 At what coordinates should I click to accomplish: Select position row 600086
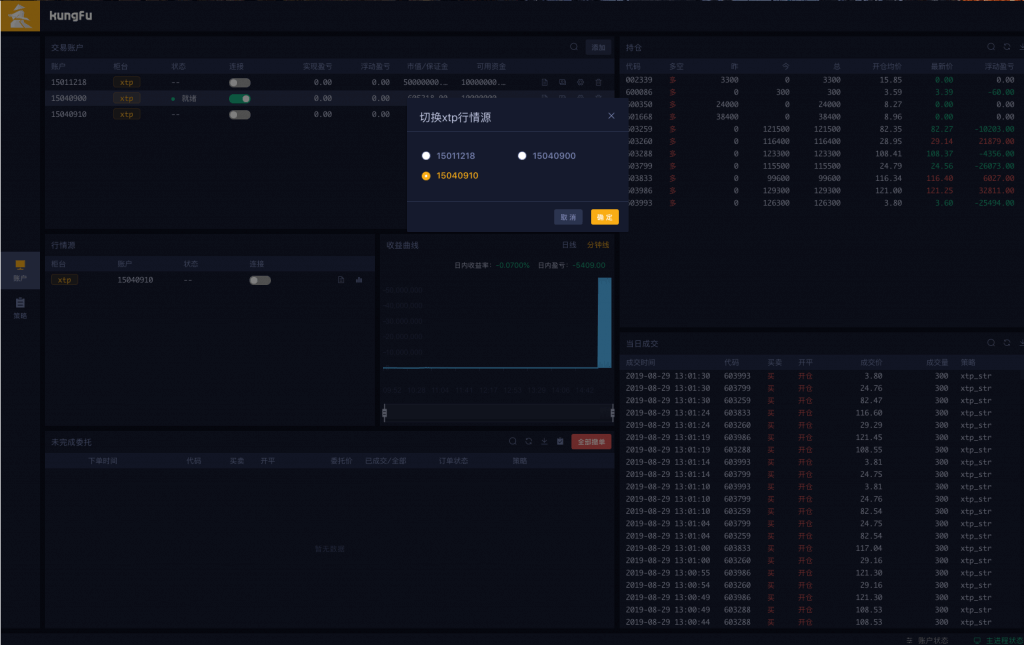822,92
